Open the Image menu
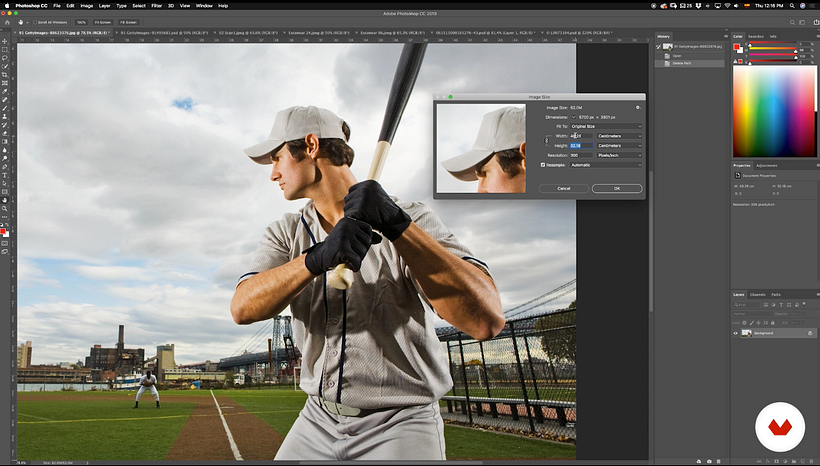This screenshot has height=466, width=820. (86, 6)
